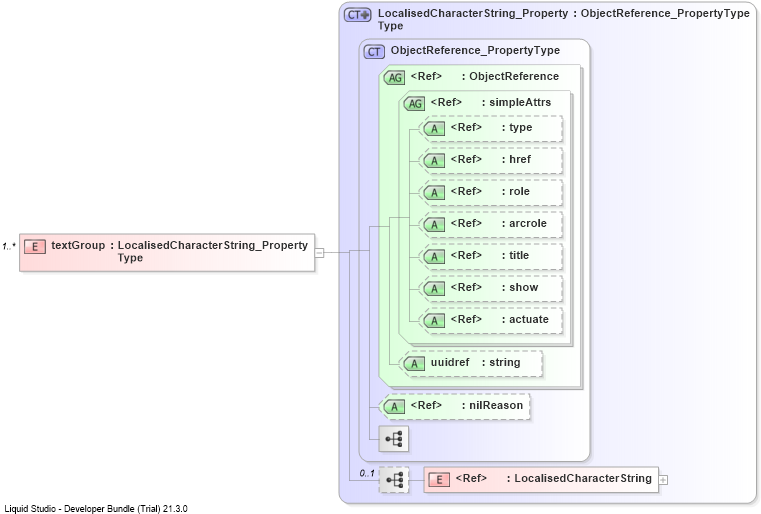Click the CT icon of LocalisedCharacterString_PropertyType
The height and width of the screenshot is (514, 761).
pyautogui.click(x=358, y=15)
